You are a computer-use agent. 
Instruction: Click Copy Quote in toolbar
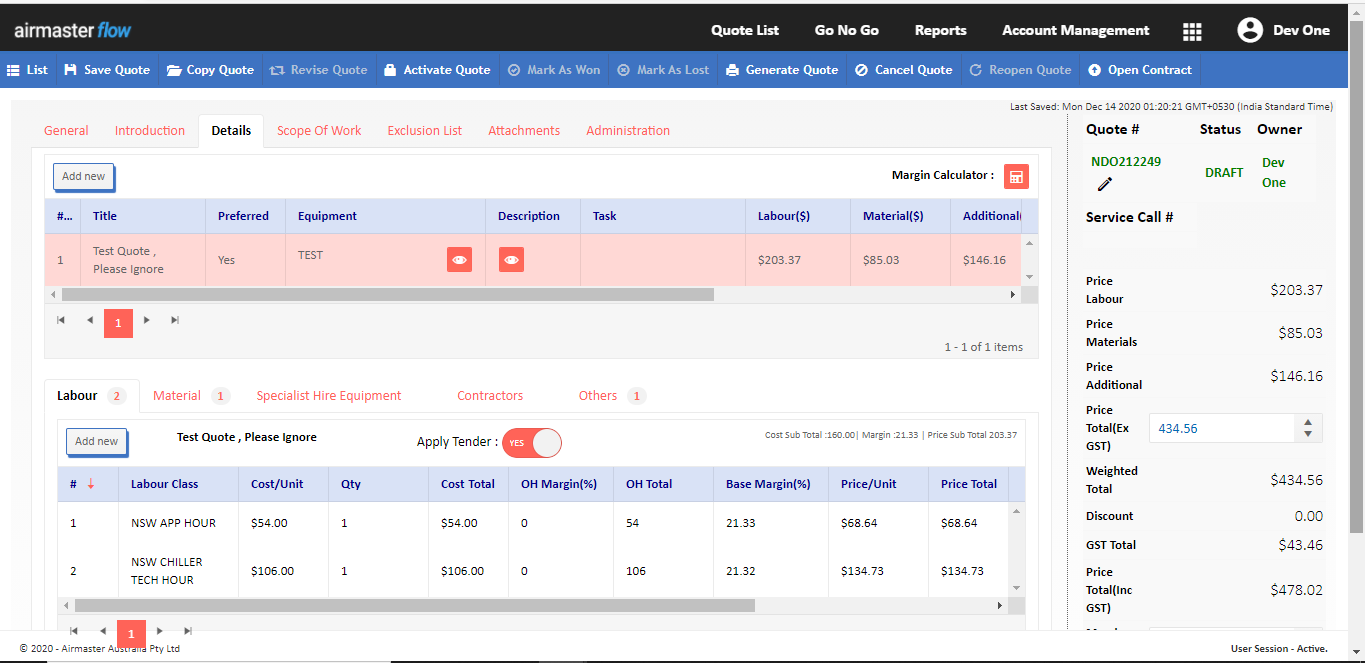210,70
